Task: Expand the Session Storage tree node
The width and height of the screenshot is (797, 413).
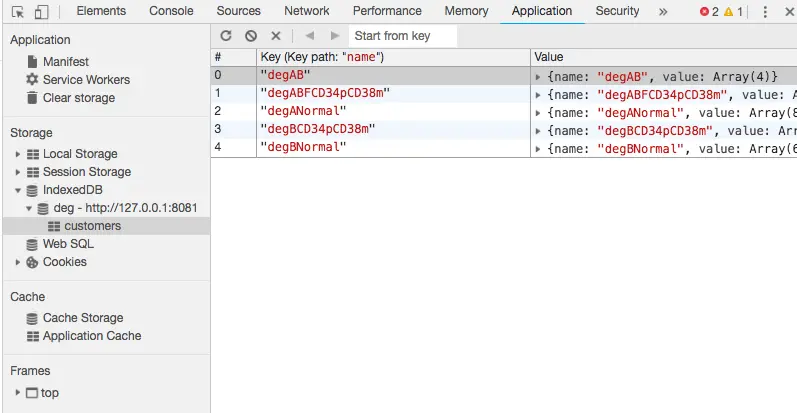Action: coord(18,172)
